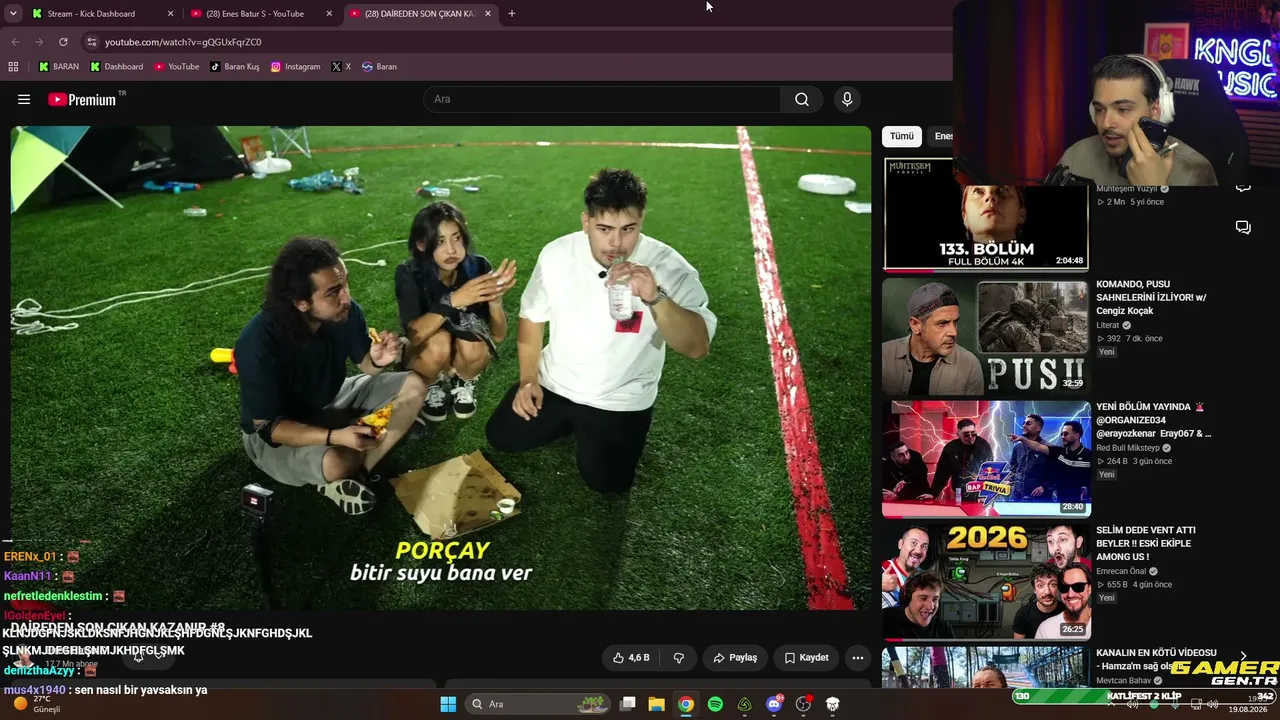Dislike the video with thumbs-down
1280x720 pixels.
[x=679, y=658]
